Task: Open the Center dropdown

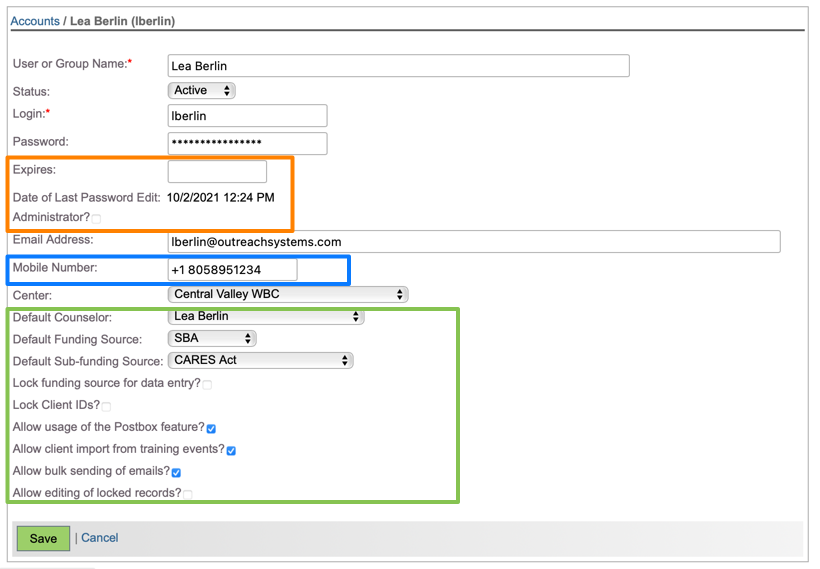Action: [288, 295]
